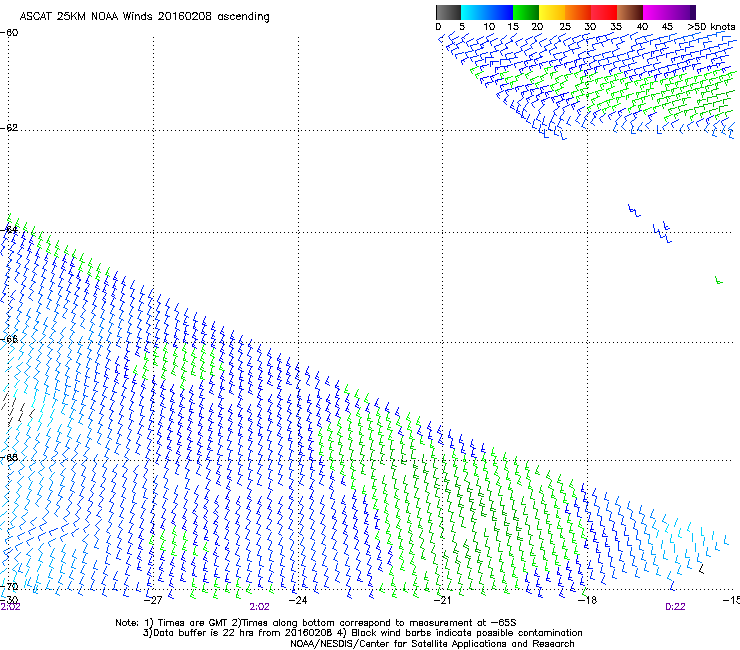The height and width of the screenshot is (650, 740).
Task: Click the data buffer 22 hrs note
Action: pyautogui.click(x=362, y=633)
